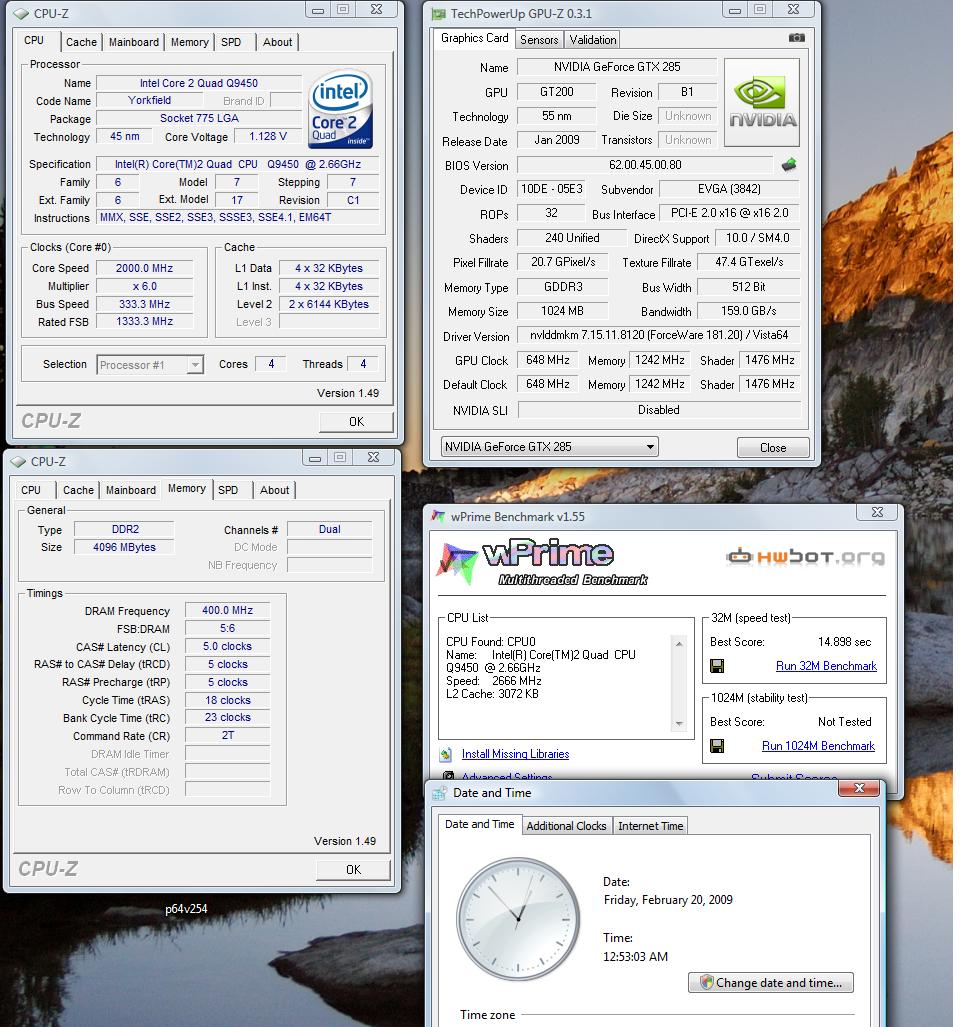
Task: Click the NVIDIA logo in GPU-Z
Action: point(762,102)
